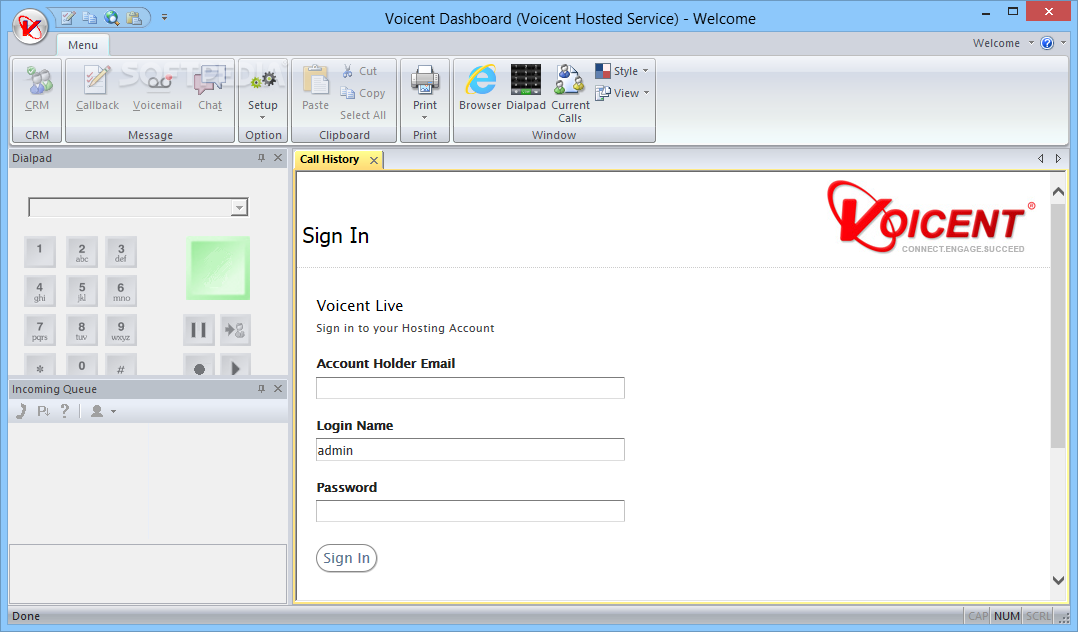This screenshot has height=632, width=1078.
Task: Click dialpad key 2 abc
Action: click(x=82, y=252)
